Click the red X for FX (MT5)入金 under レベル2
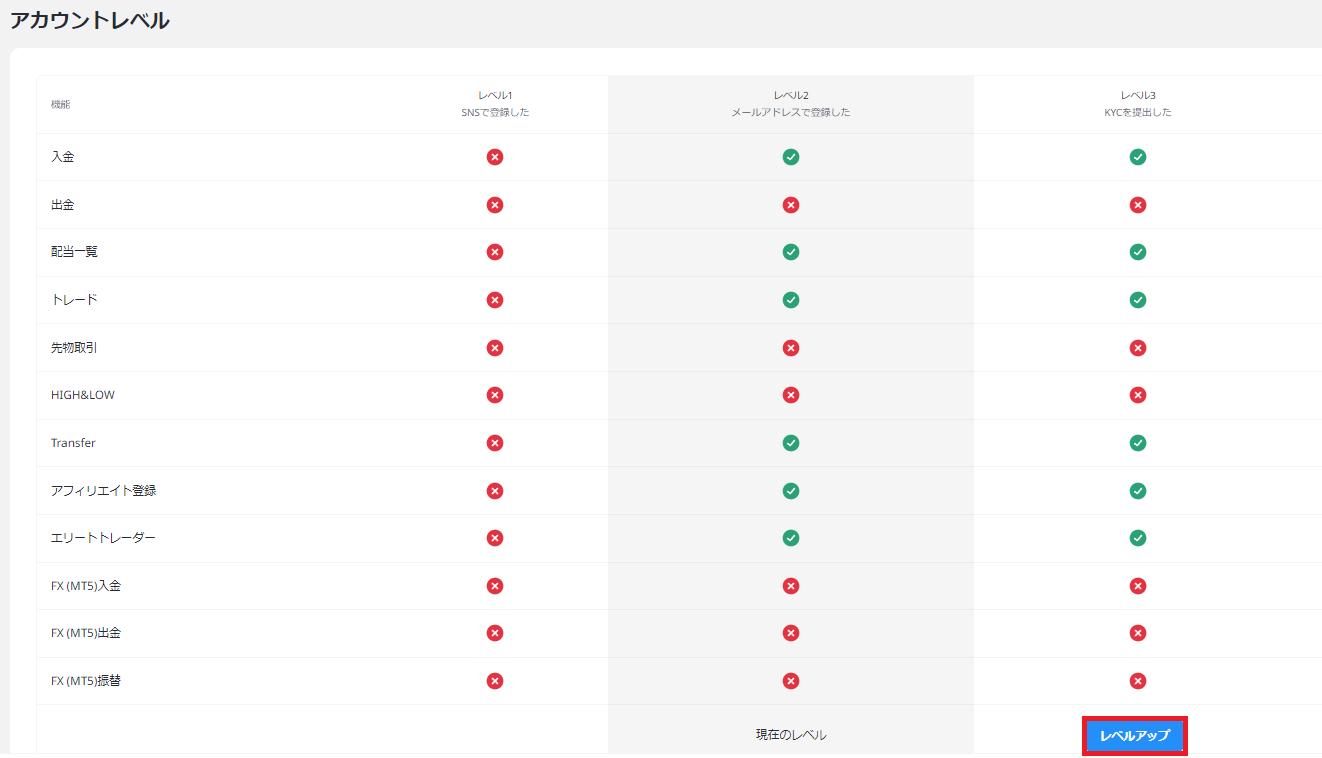The image size is (1322, 758). point(791,586)
